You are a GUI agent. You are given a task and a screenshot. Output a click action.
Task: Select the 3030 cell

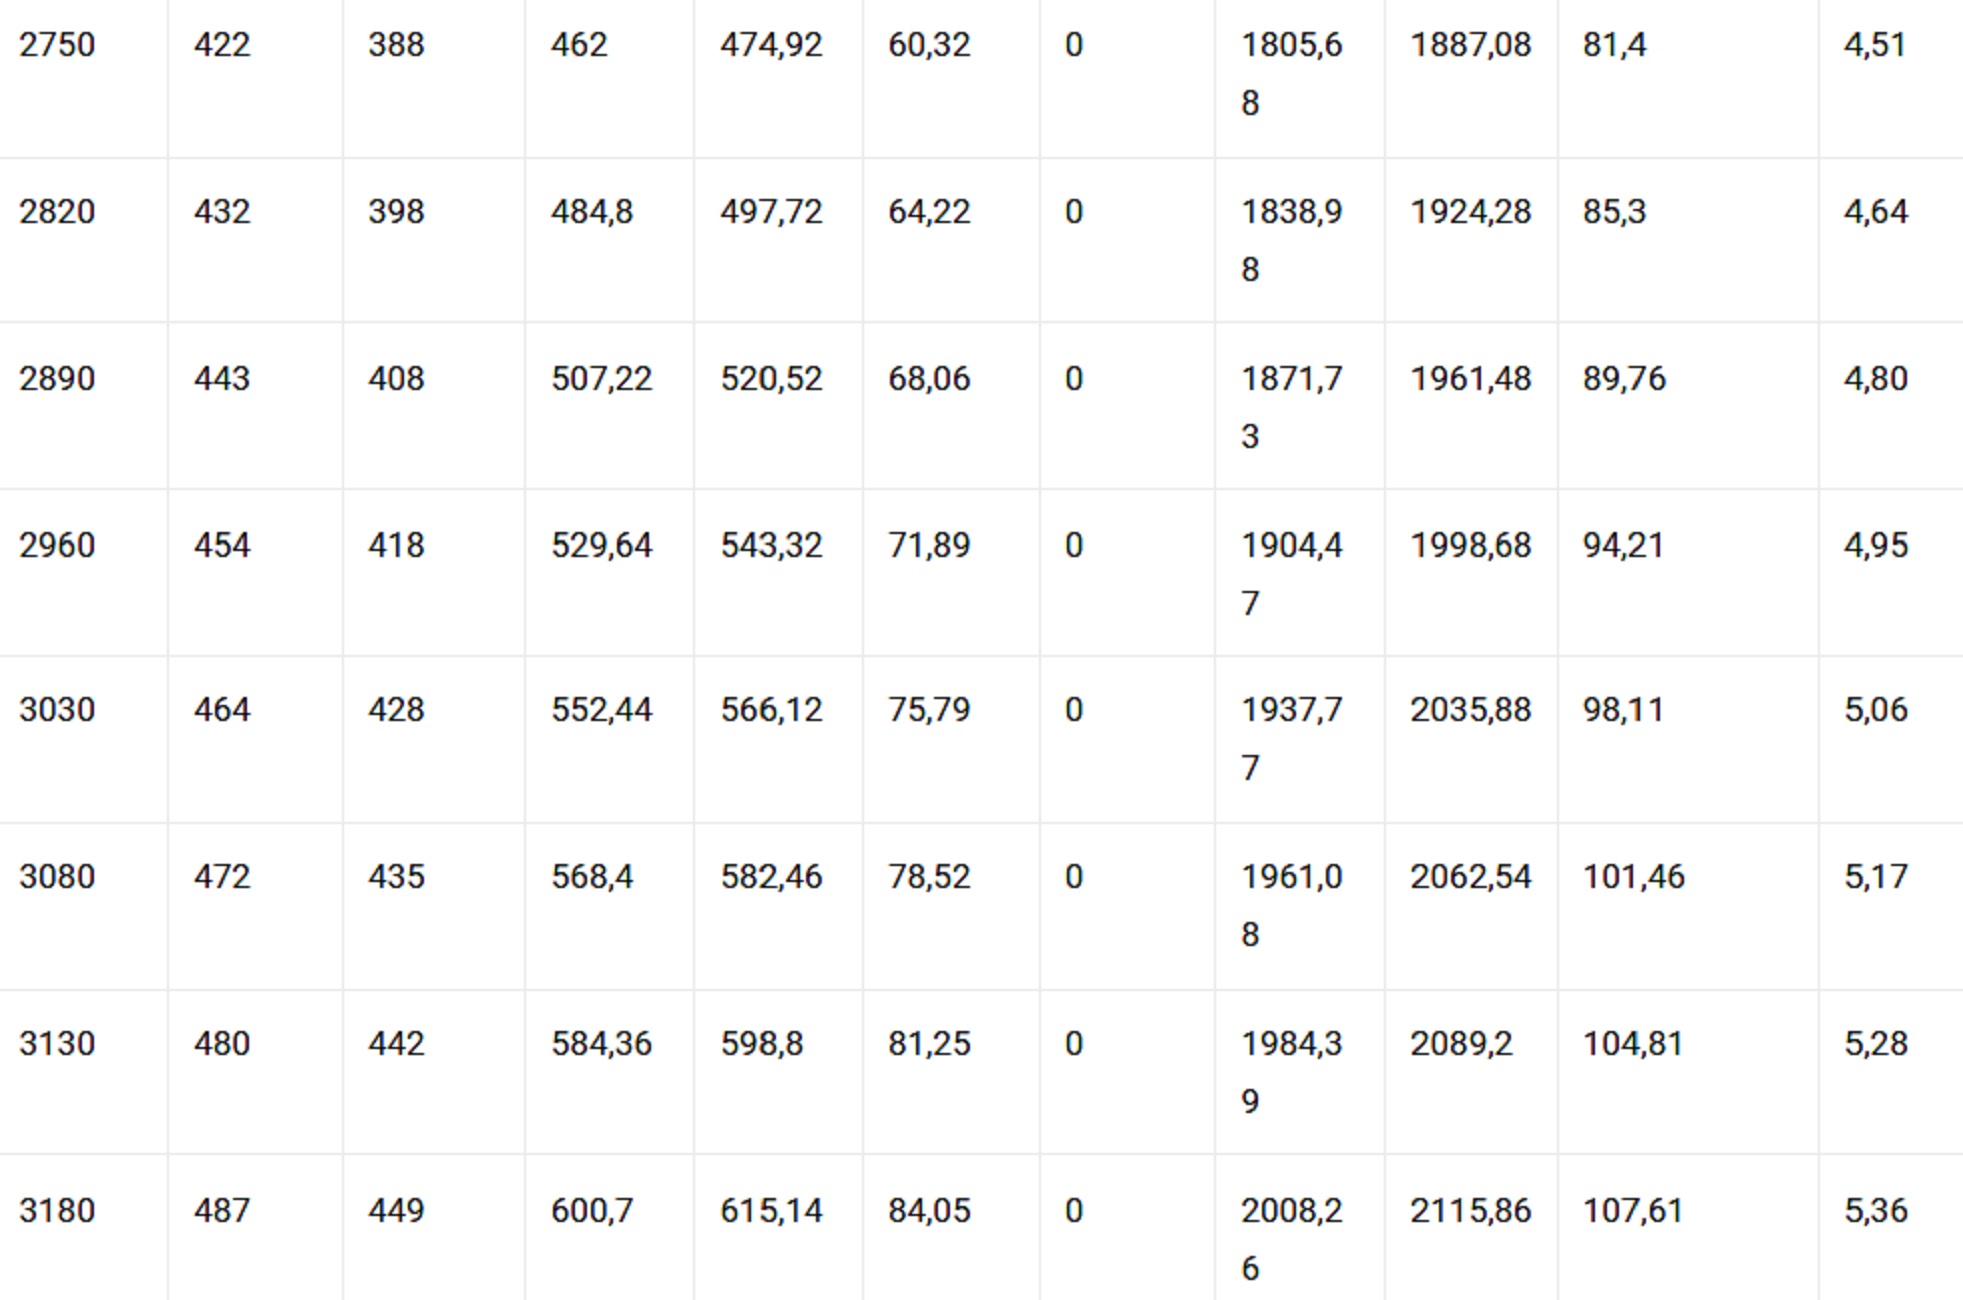57,710
